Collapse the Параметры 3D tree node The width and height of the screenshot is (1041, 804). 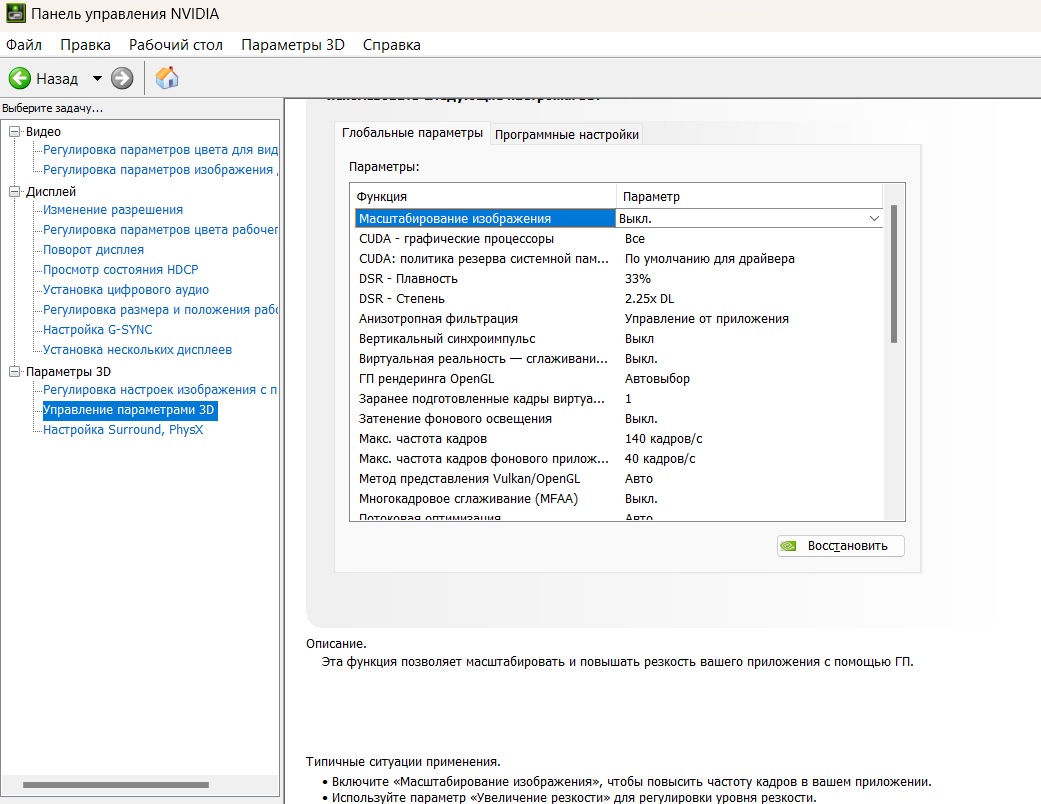[14, 371]
